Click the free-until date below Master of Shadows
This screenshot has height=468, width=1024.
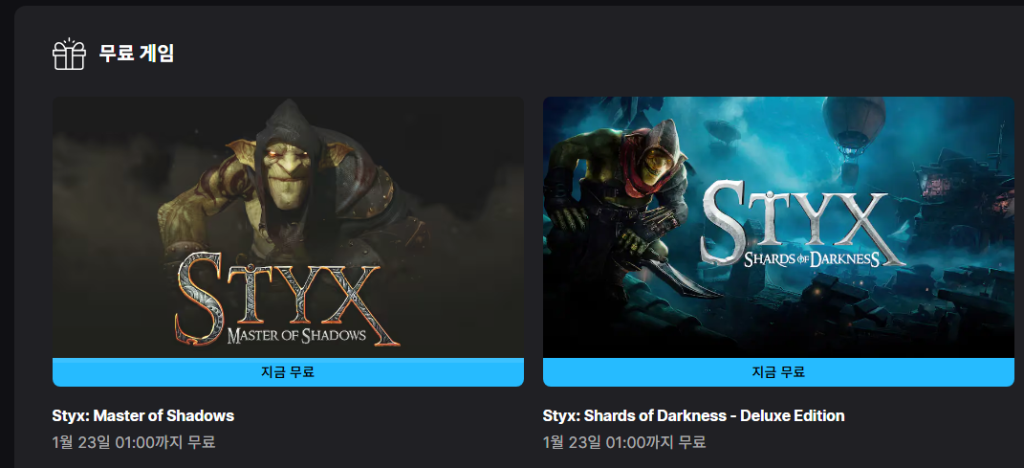tap(134, 442)
